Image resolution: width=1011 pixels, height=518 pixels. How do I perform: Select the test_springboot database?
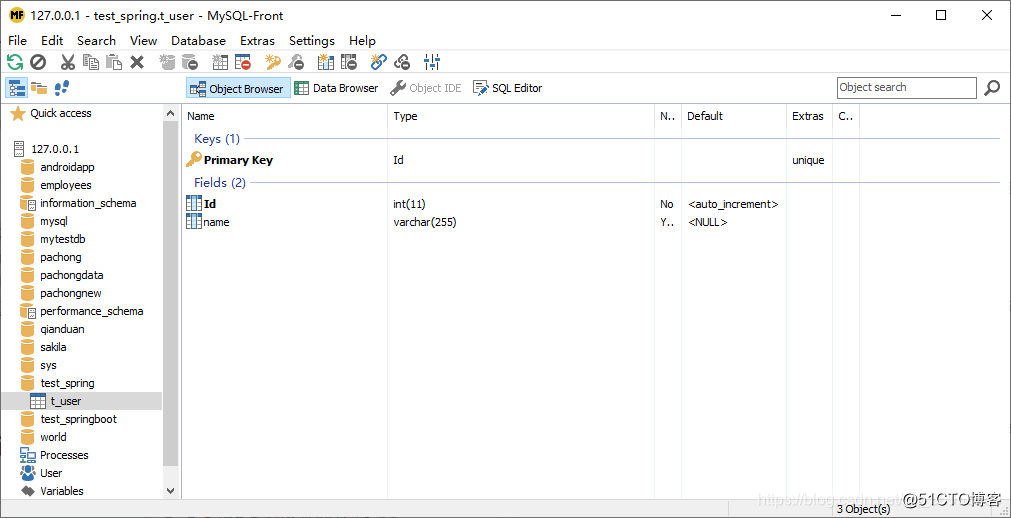(x=79, y=419)
